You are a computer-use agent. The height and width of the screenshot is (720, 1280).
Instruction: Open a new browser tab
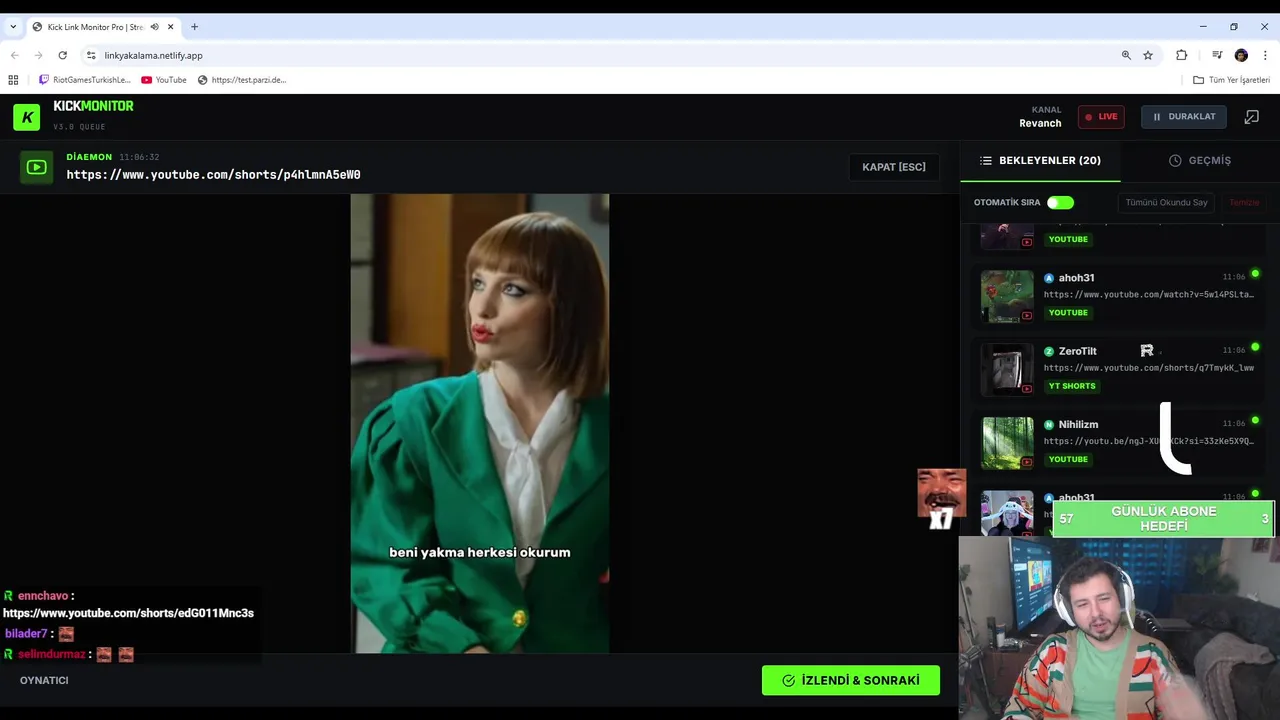tap(194, 27)
